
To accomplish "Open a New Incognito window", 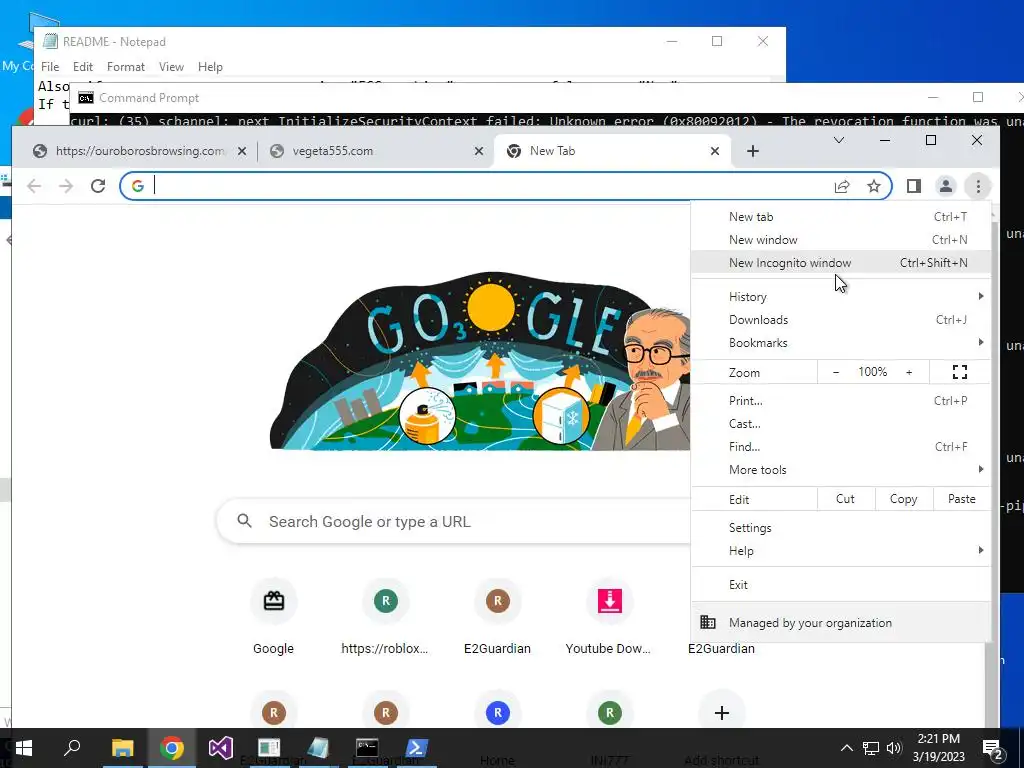I will [x=841, y=263].
